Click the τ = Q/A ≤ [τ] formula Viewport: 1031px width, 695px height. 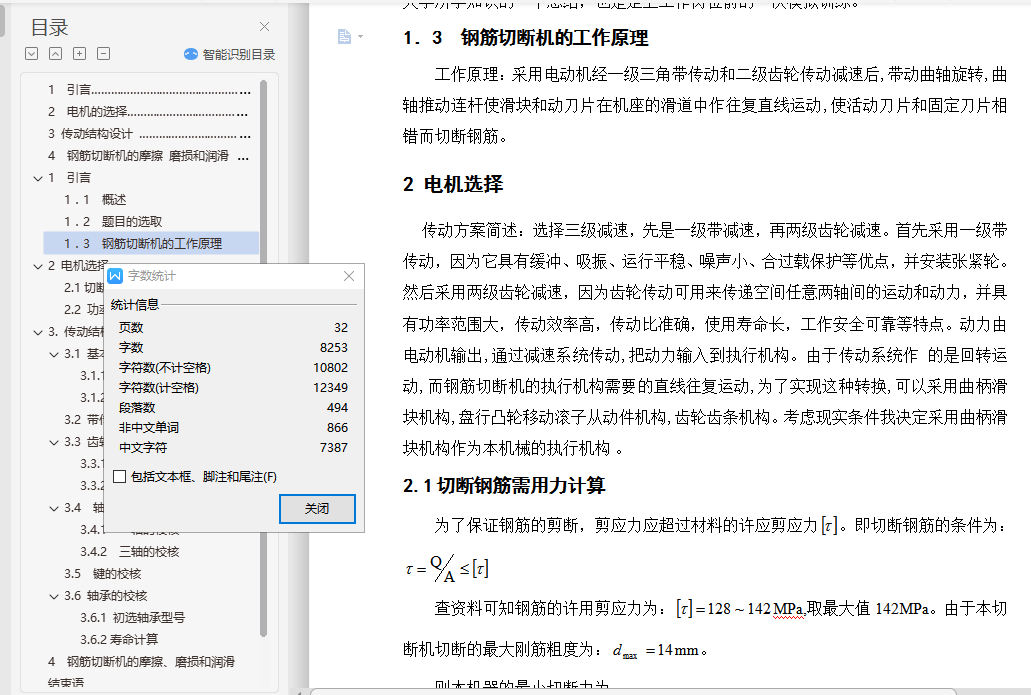click(447, 569)
